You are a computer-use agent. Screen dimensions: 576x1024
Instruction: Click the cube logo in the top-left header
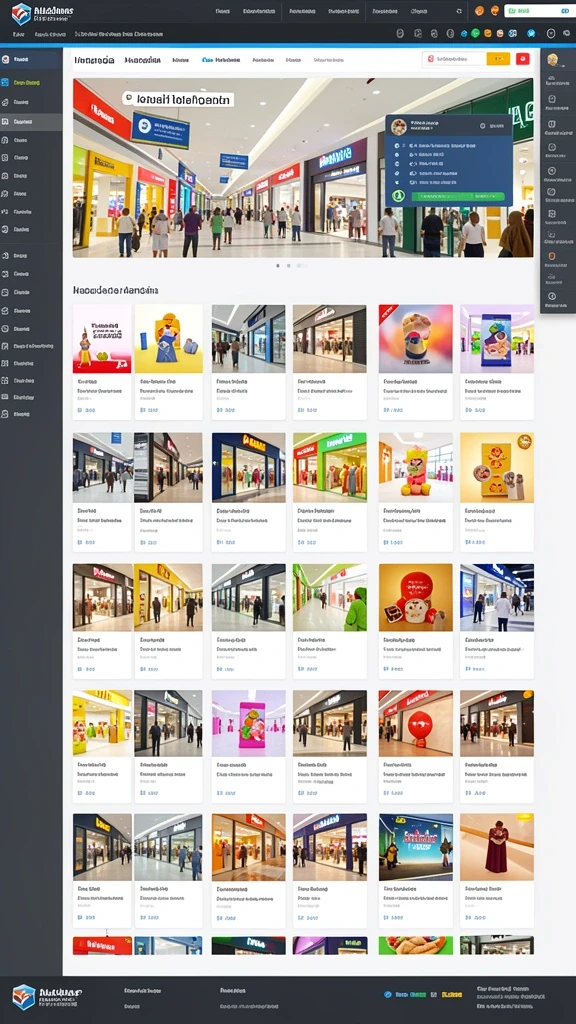(x=22, y=13)
